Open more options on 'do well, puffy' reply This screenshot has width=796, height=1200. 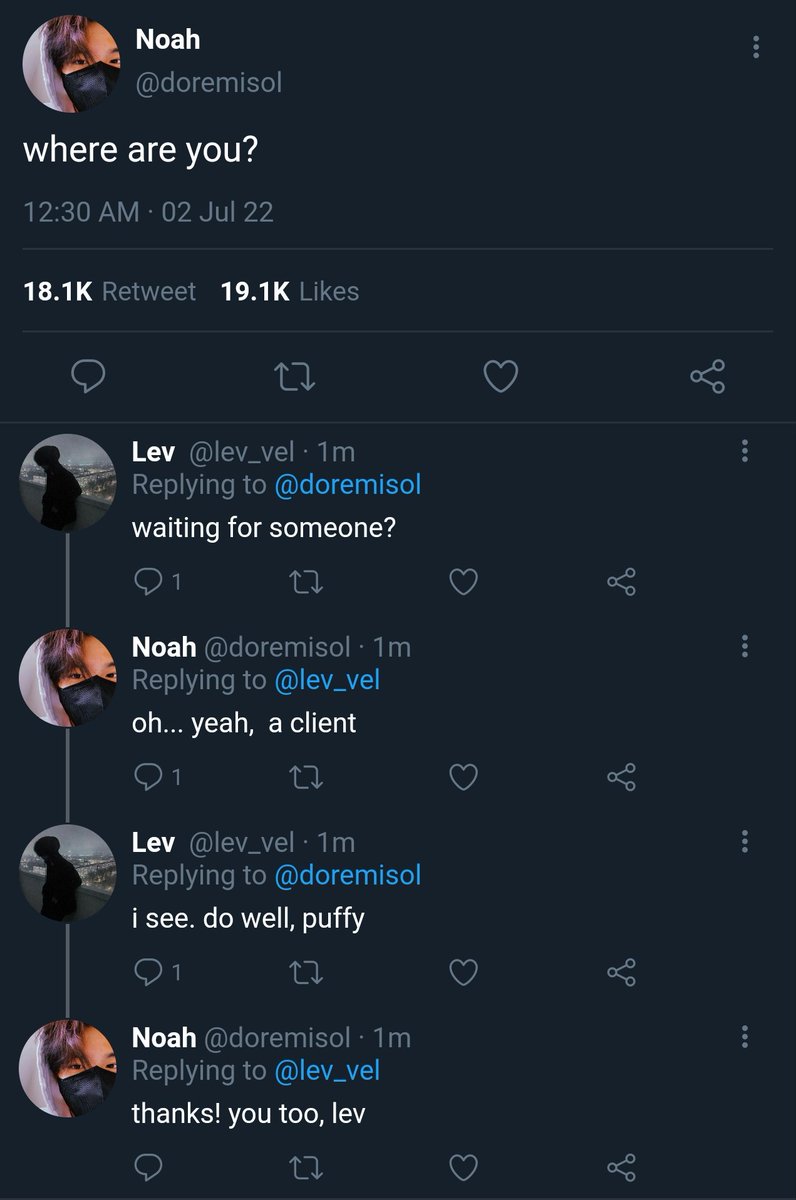click(x=744, y=841)
